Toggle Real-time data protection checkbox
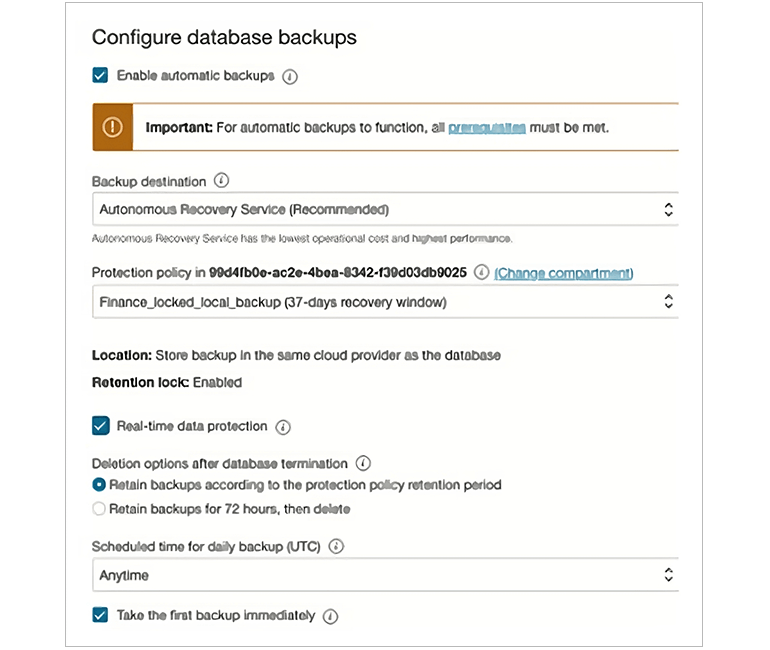The height and width of the screenshot is (650, 770). (101, 426)
